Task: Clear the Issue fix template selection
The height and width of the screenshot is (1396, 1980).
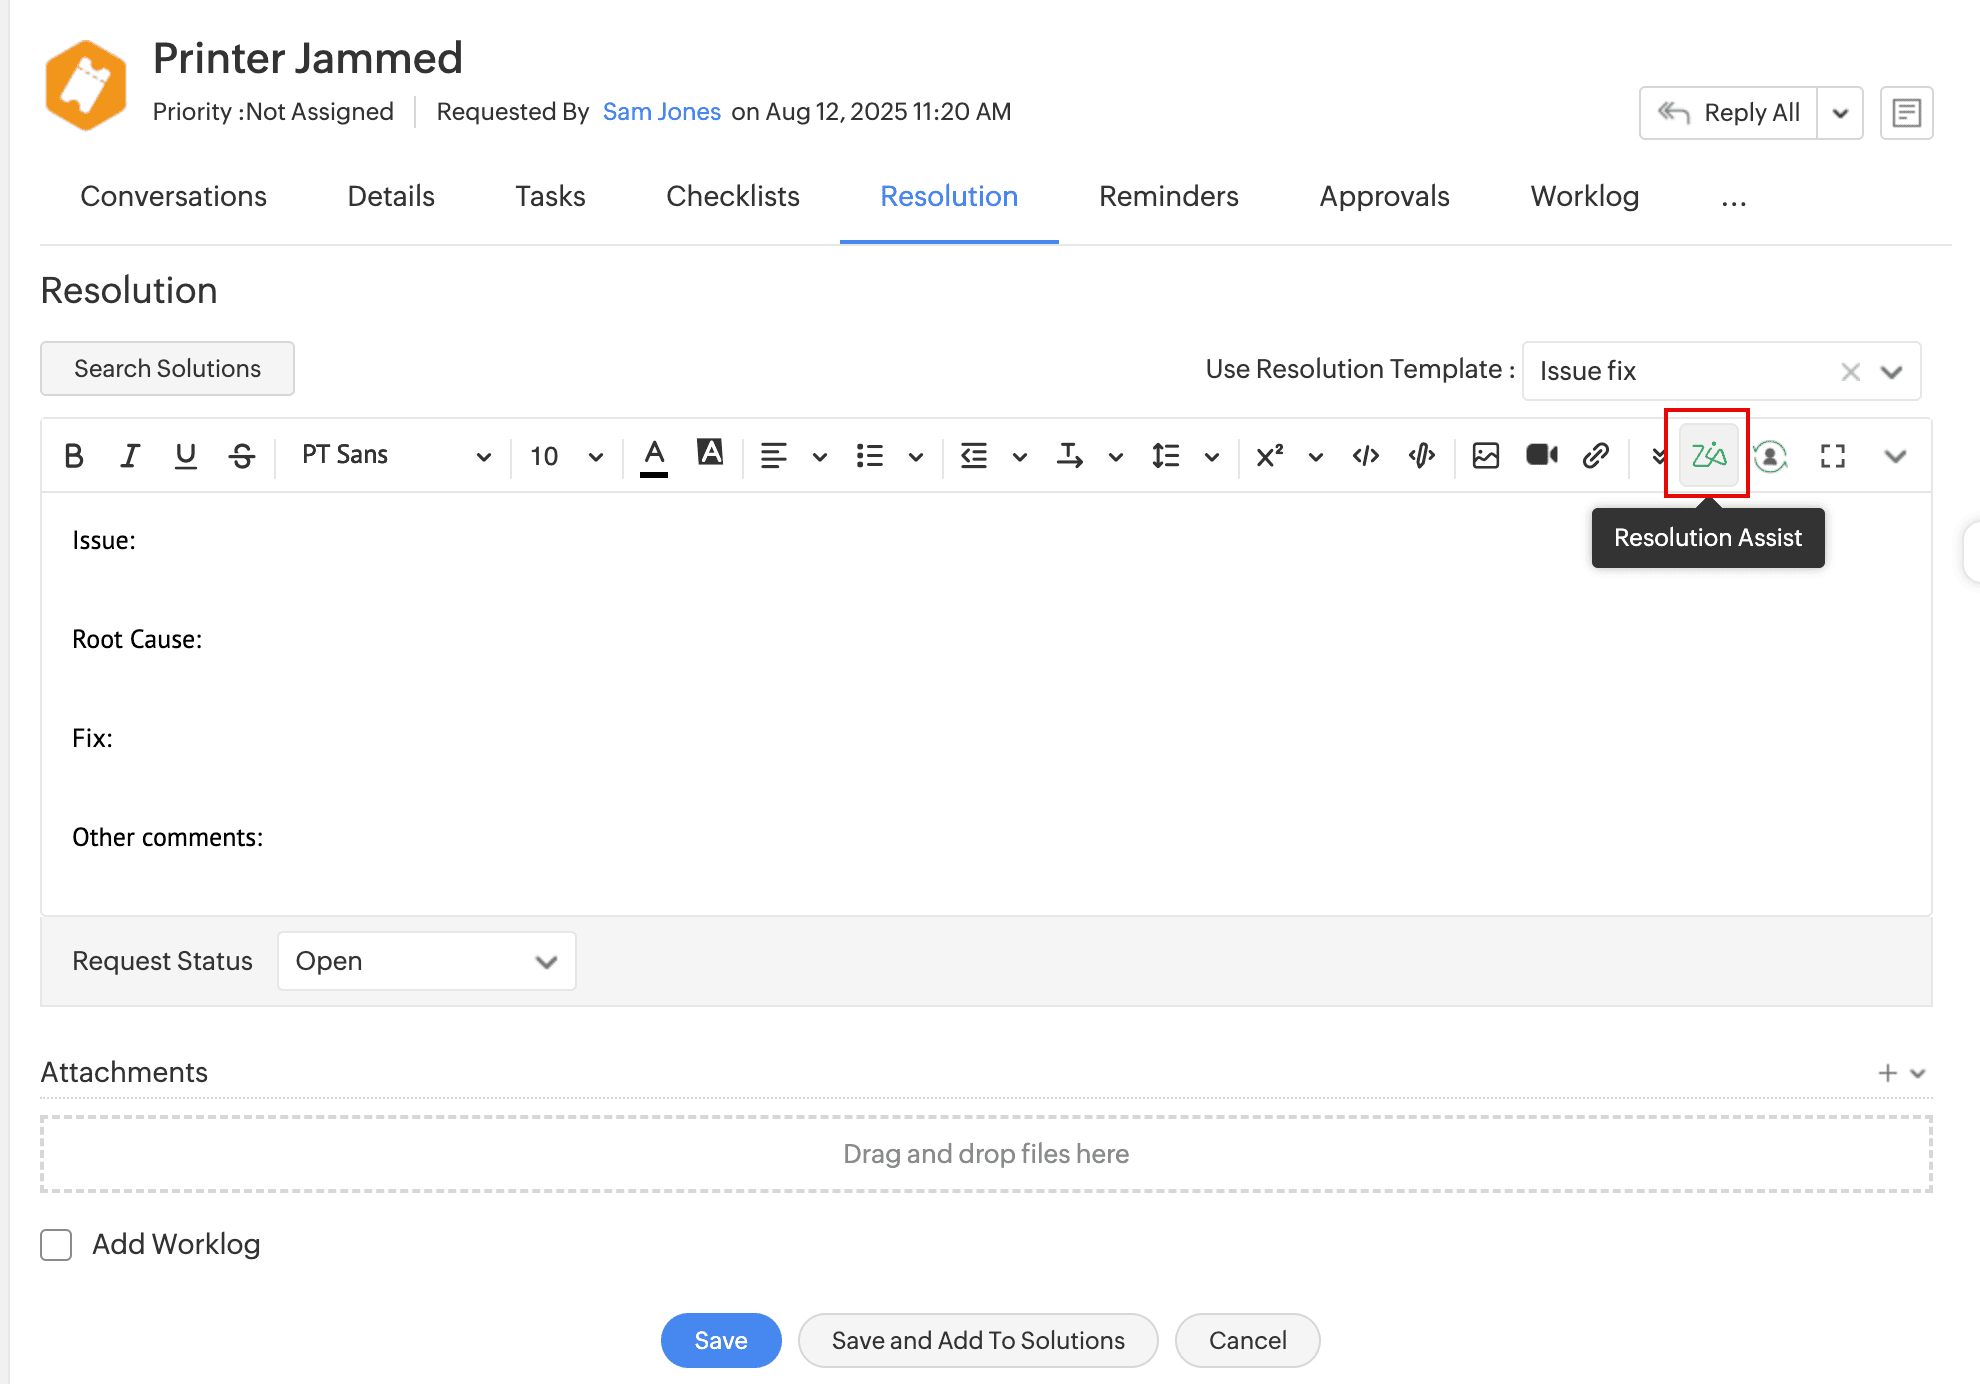Action: point(1850,372)
